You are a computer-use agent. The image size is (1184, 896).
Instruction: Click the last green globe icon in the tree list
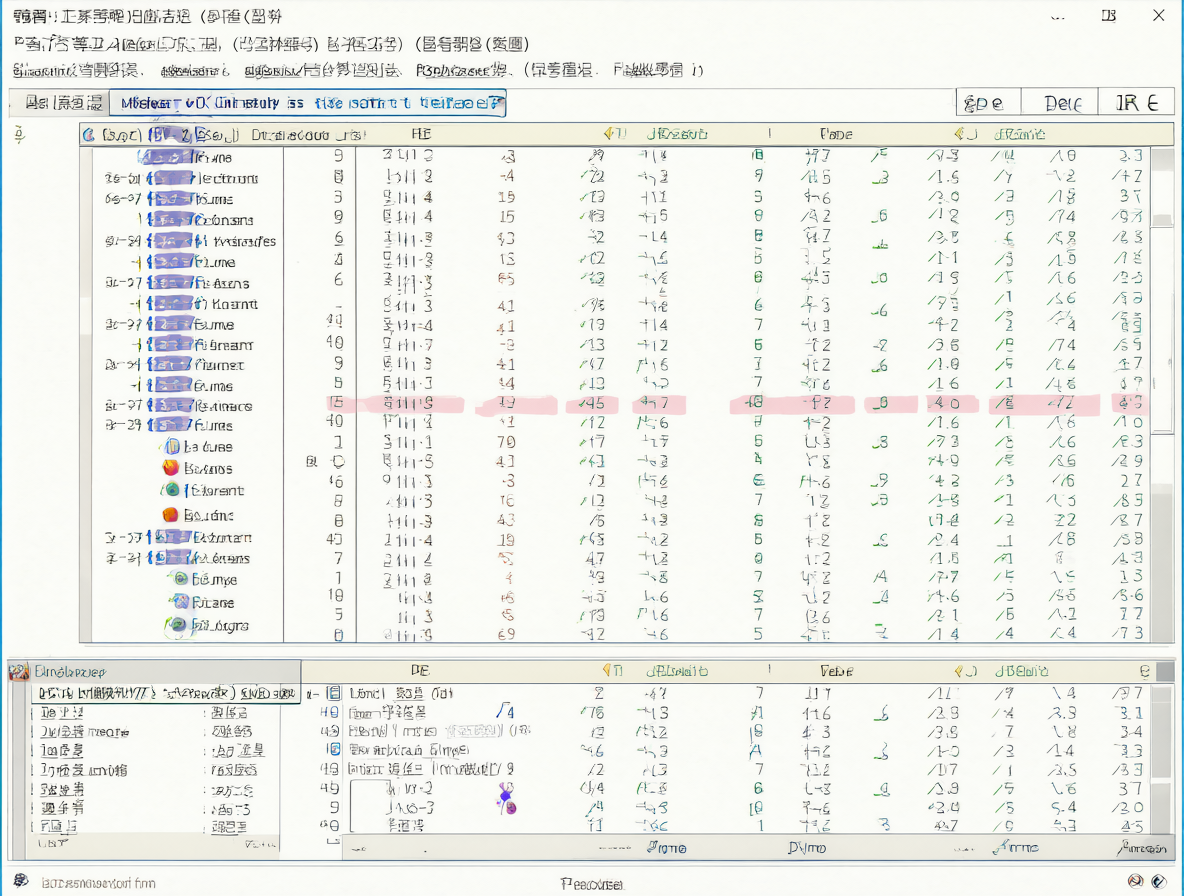[x=177, y=625]
